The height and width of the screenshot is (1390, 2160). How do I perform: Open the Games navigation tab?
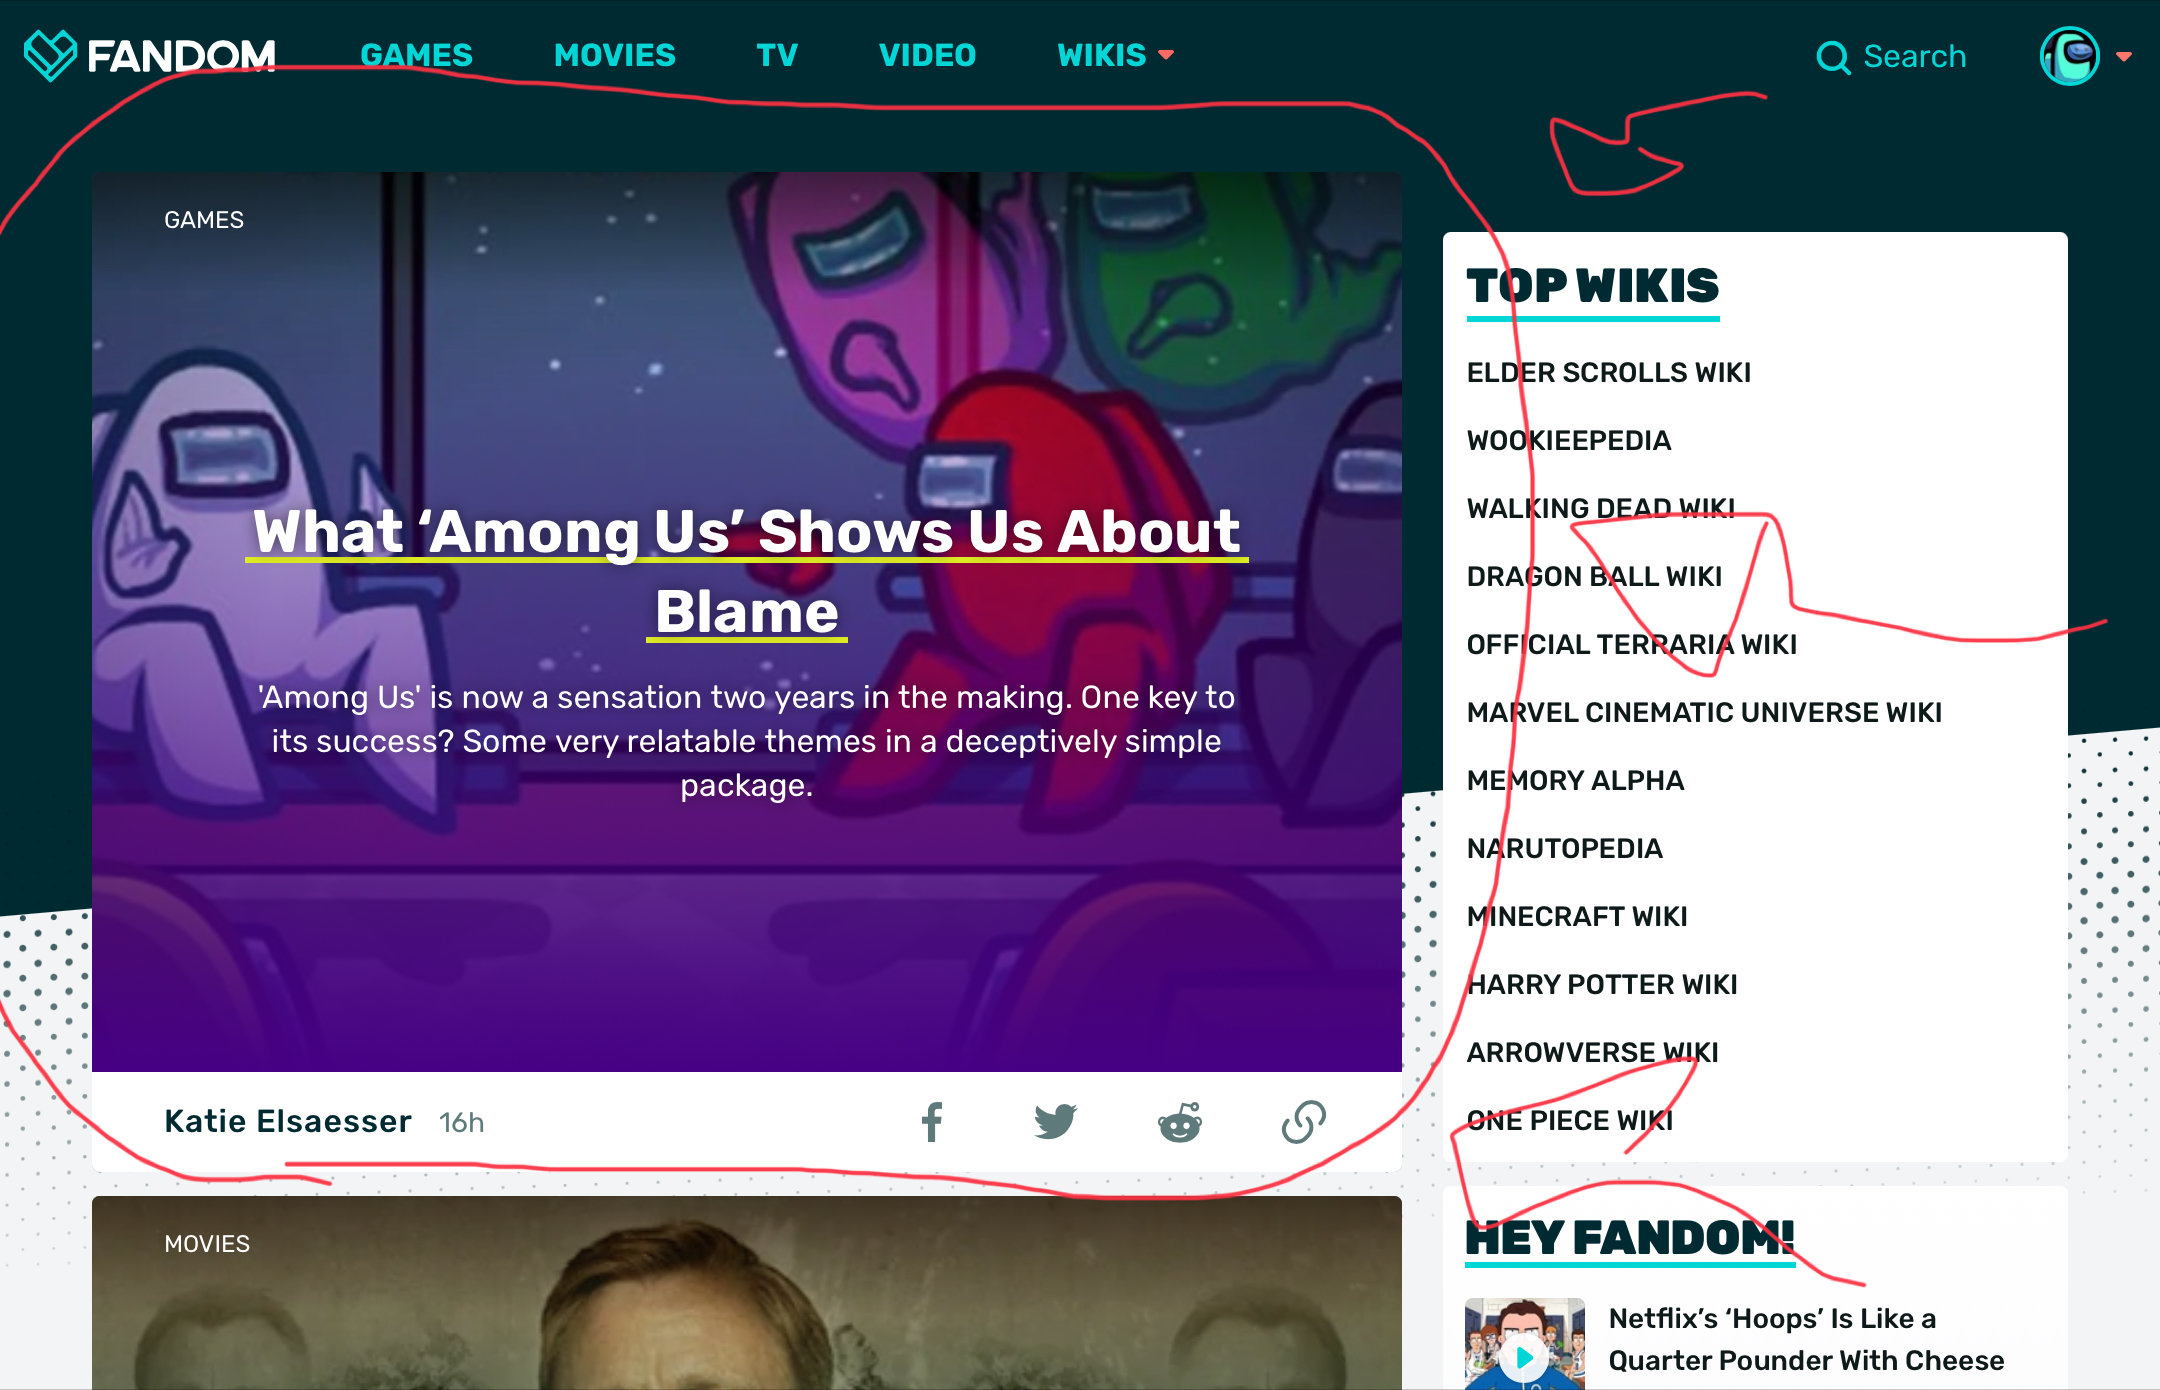[x=417, y=55]
